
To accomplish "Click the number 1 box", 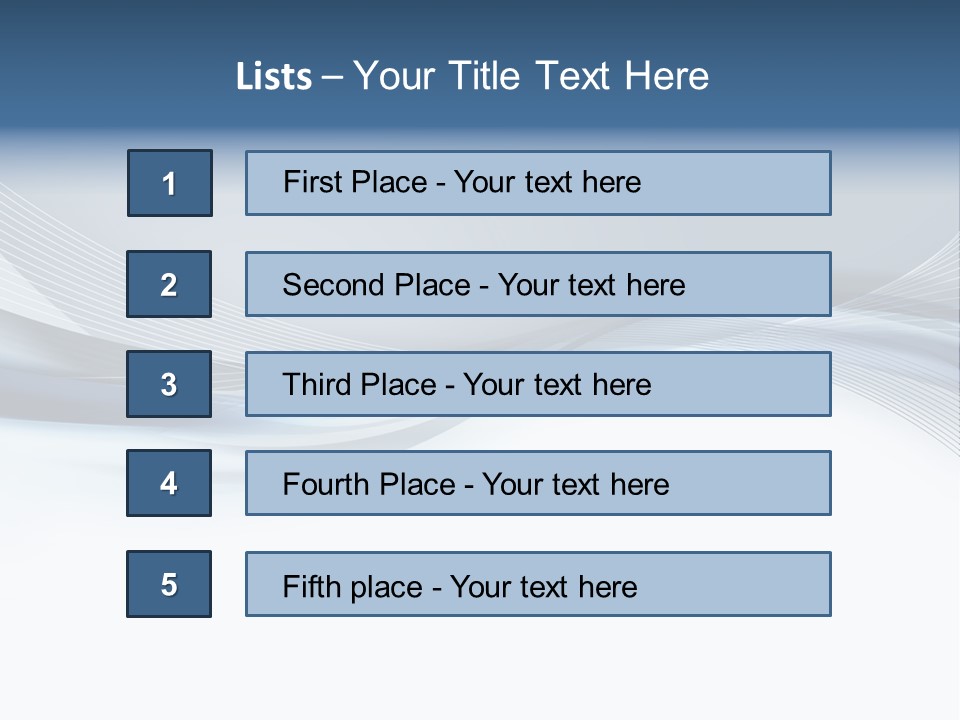I will click(170, 183).
